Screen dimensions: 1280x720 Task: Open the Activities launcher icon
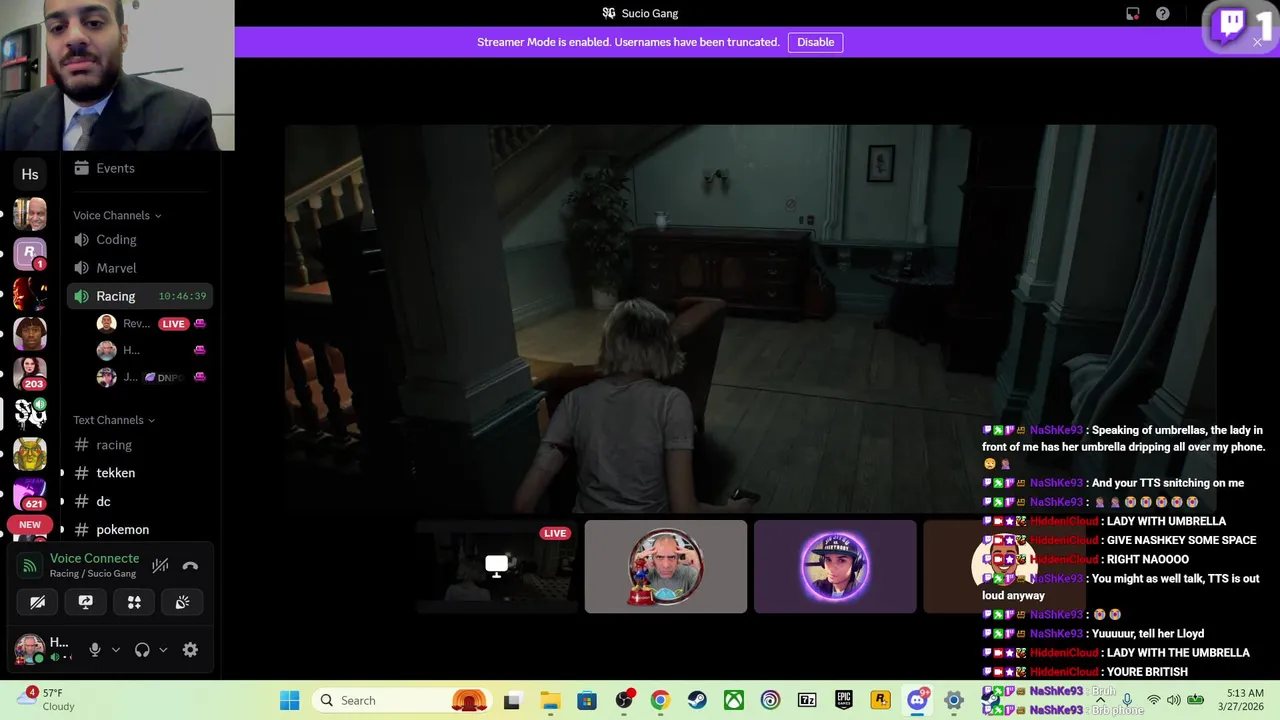[134, 602]
